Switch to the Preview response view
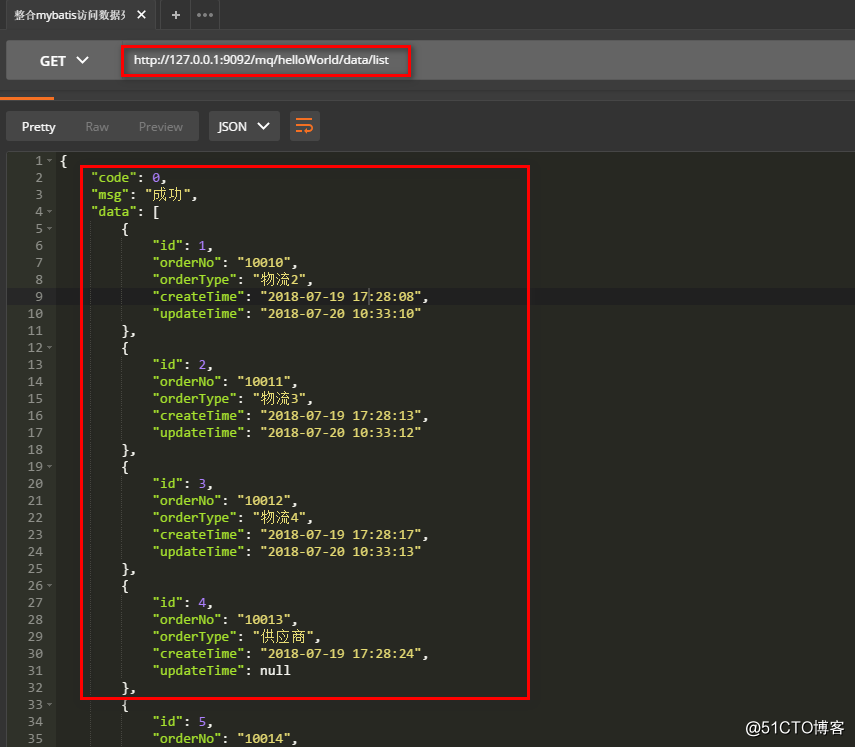 (161, 126)
